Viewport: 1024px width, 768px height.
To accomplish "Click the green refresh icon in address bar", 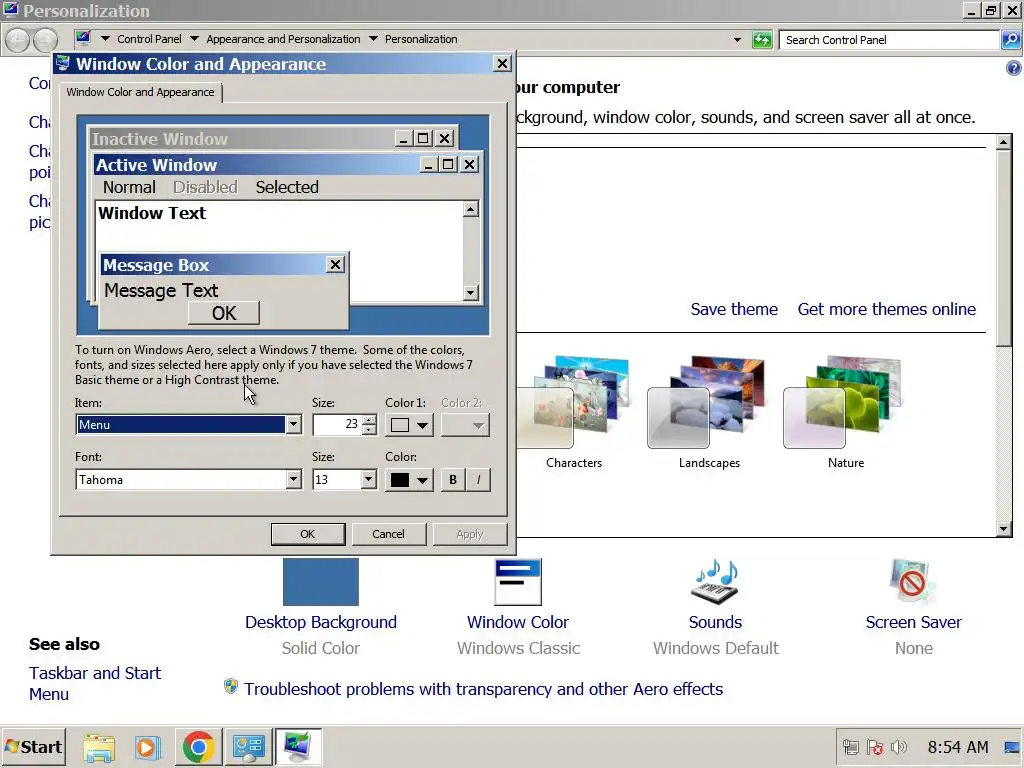I will click(x=762, y=39).
